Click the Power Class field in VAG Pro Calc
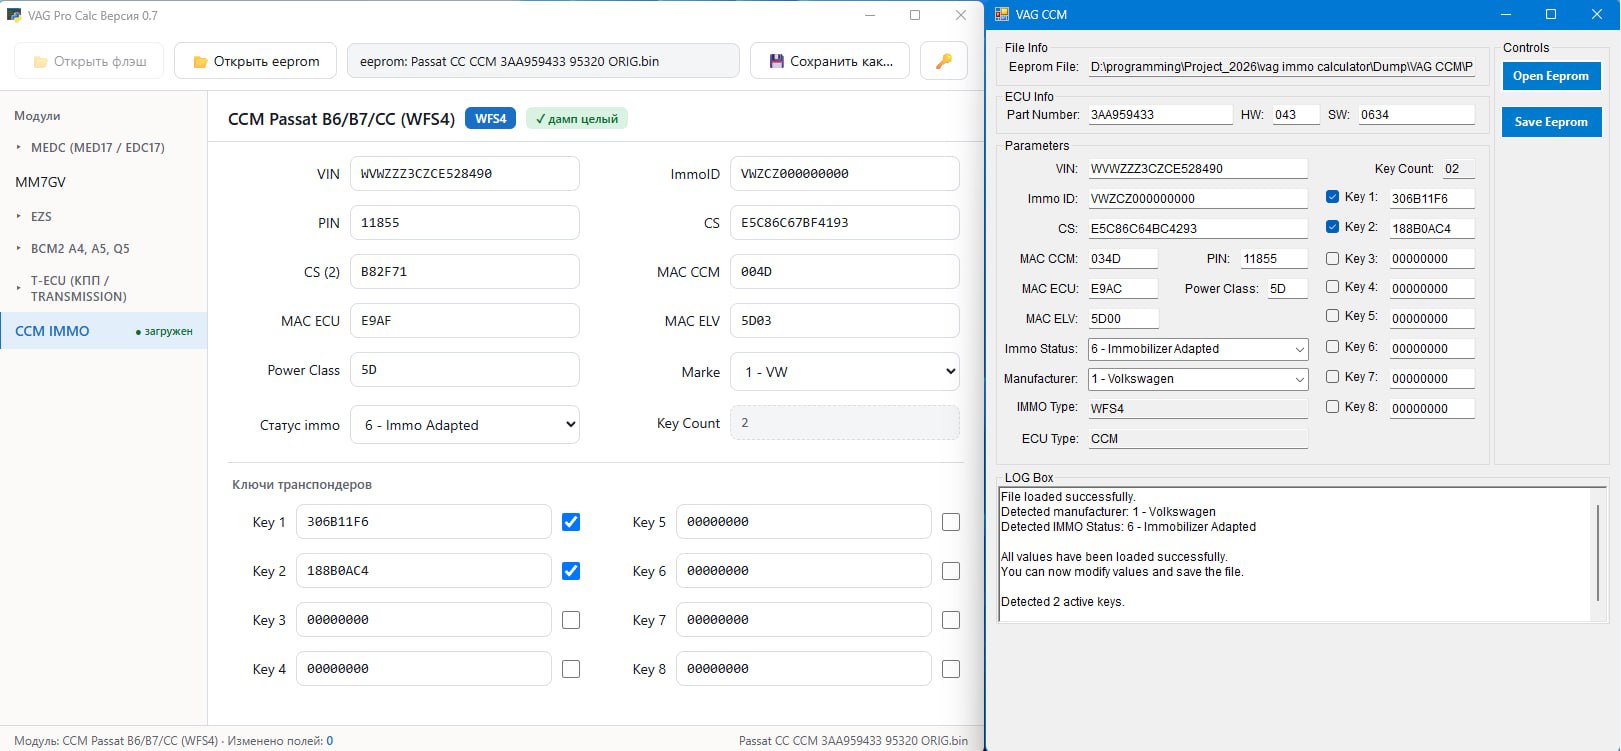Image resolution: width=1621 pixels, height=751 pixels. pyautogui.click(x=464, y=369)
